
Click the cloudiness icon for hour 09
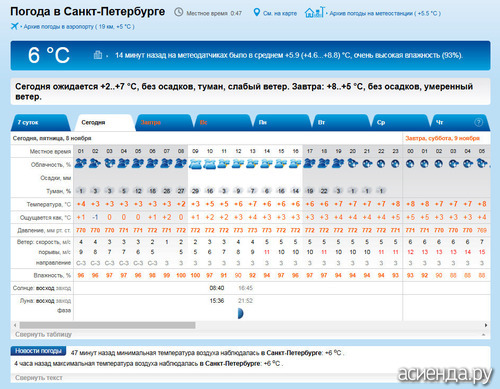195,164
